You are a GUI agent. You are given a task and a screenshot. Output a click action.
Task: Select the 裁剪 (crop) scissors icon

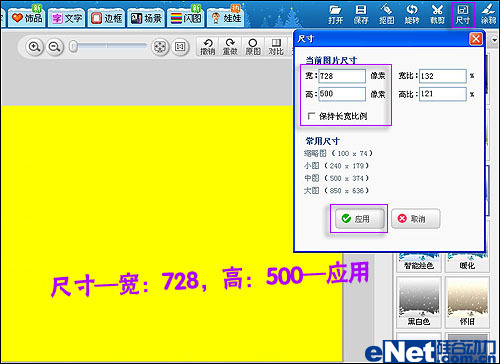click(437, 15)
